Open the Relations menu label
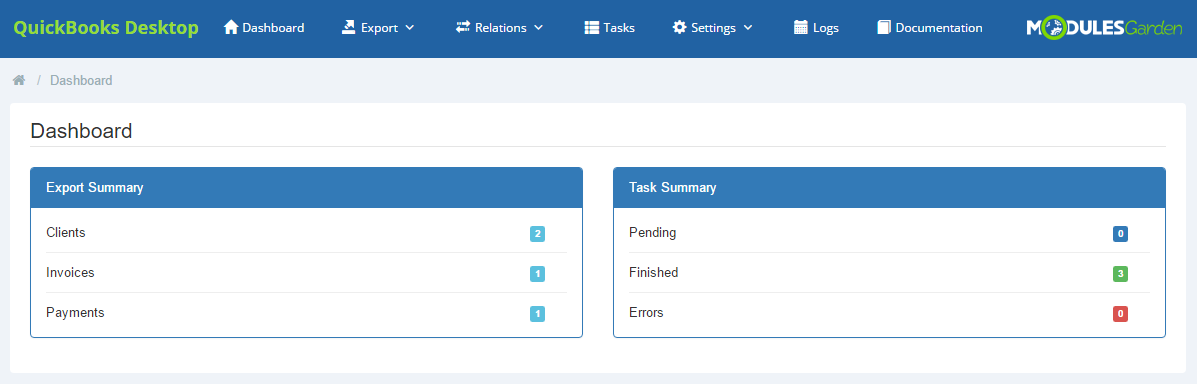 pyautogui.click(x=501, y=28)
